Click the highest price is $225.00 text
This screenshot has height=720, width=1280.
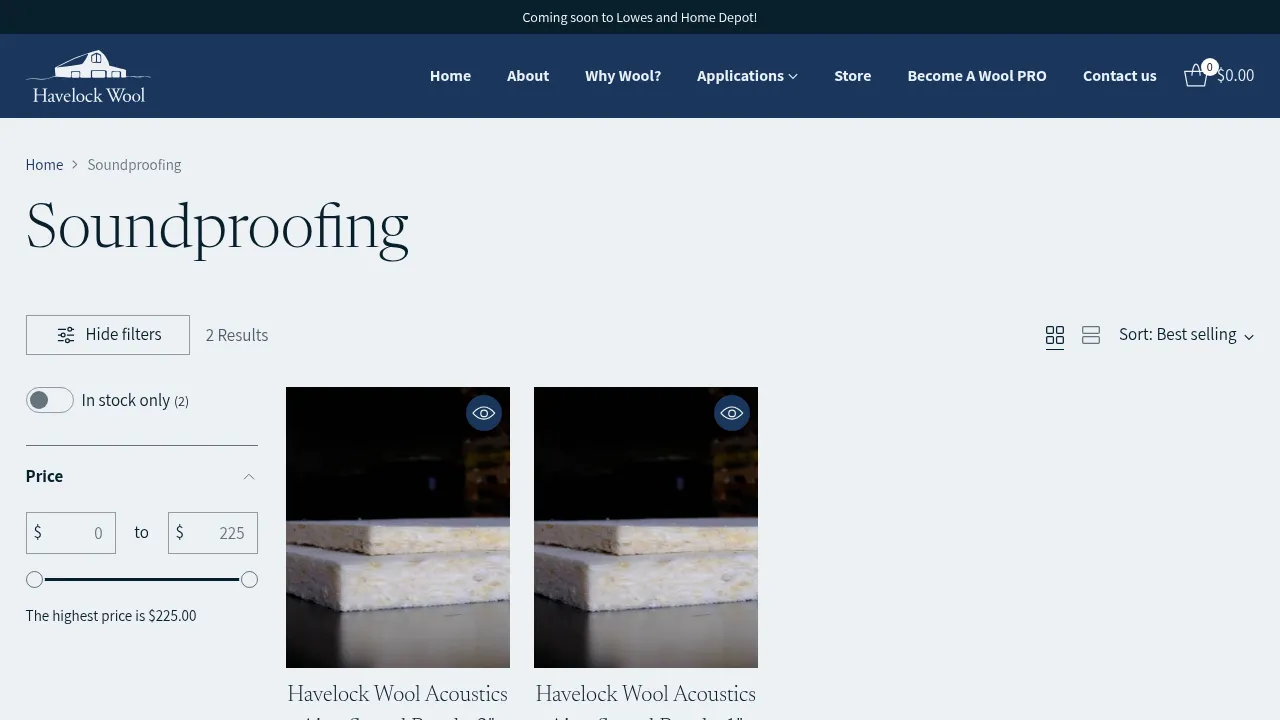[111, 616]
